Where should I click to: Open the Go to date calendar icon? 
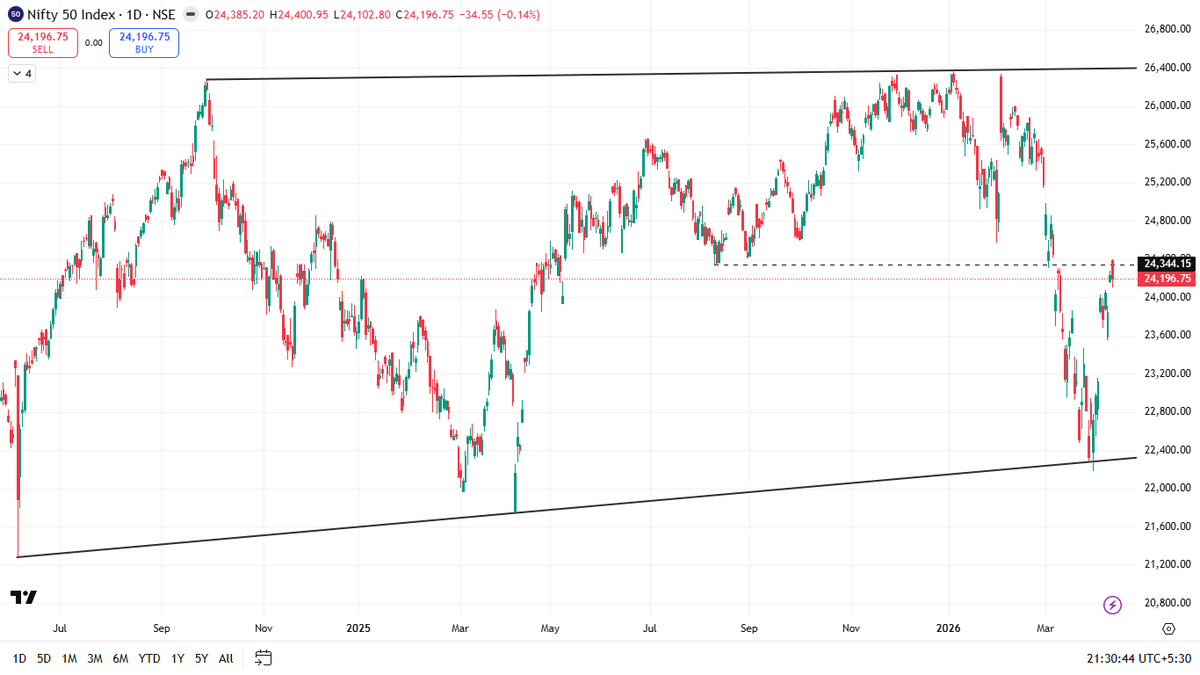tap(263, 658)
